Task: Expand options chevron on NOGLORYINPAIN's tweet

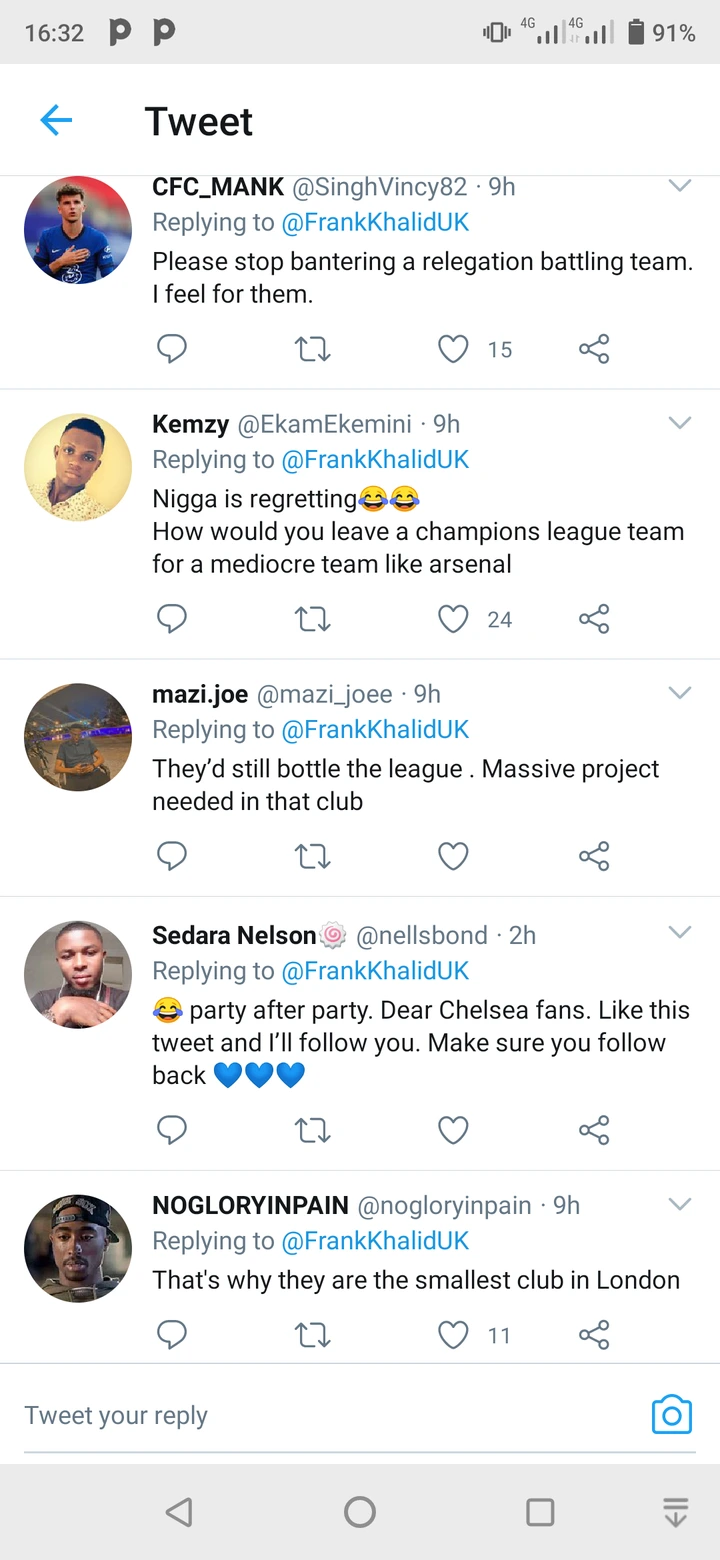Action: (x=680, y=1204)
